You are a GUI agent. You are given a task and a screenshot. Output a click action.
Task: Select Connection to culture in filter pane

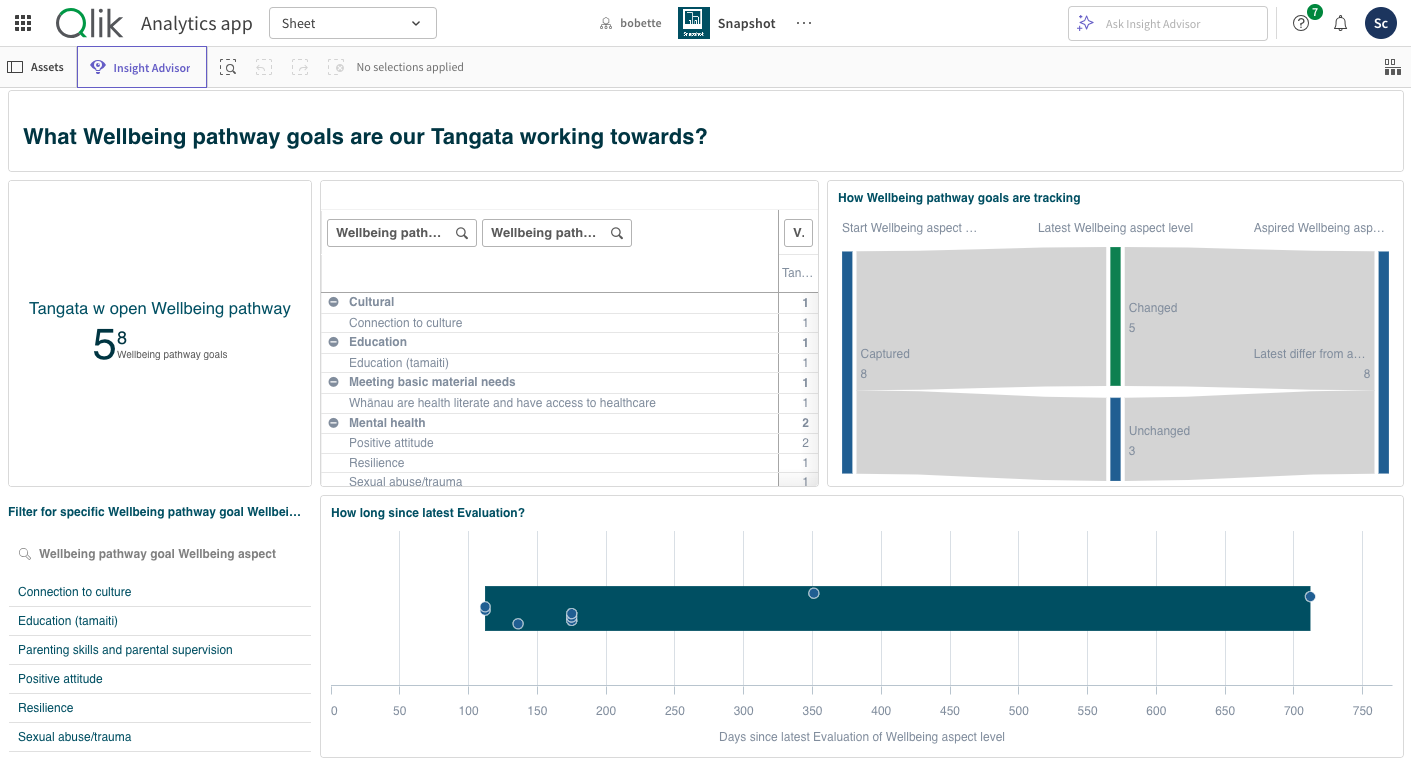click(160, 592)
